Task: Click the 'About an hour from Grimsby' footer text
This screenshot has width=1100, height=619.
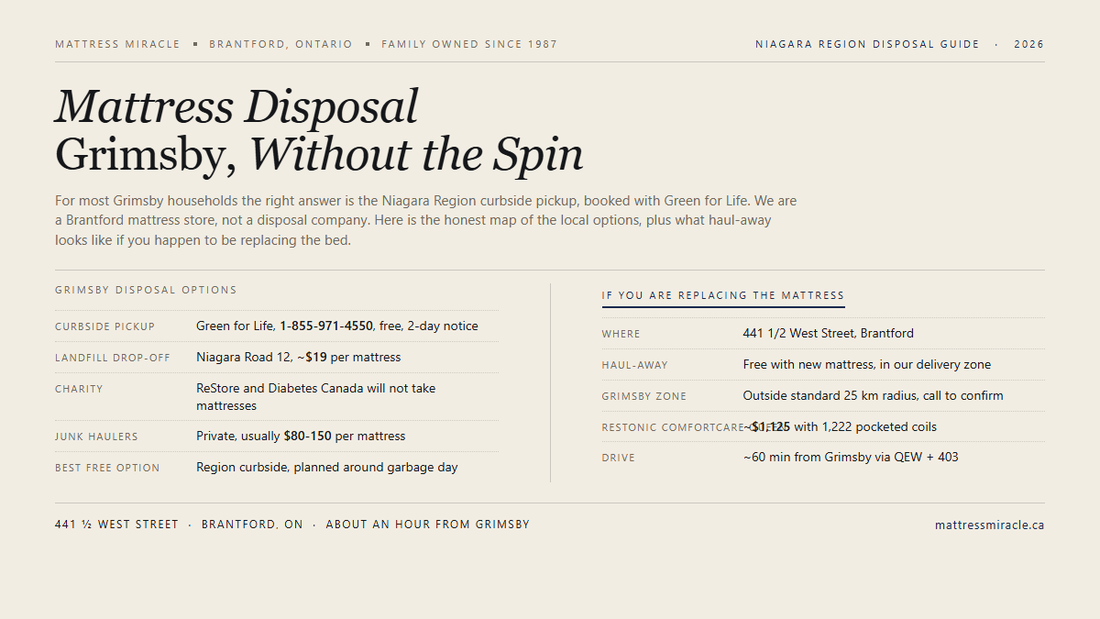Action: pos(427,524)
